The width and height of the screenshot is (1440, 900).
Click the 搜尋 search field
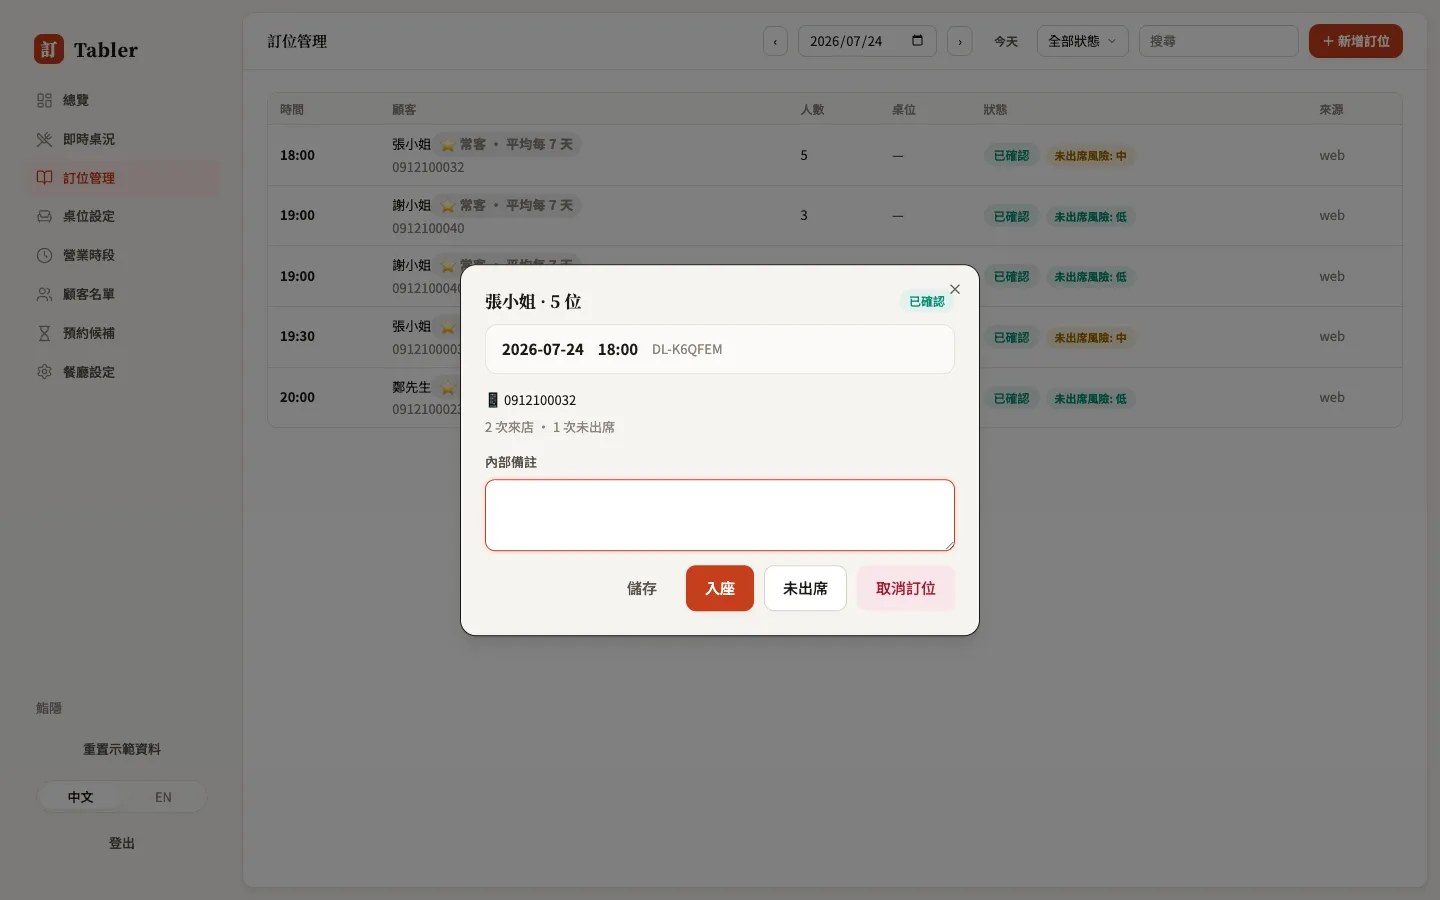(1218, 41)
